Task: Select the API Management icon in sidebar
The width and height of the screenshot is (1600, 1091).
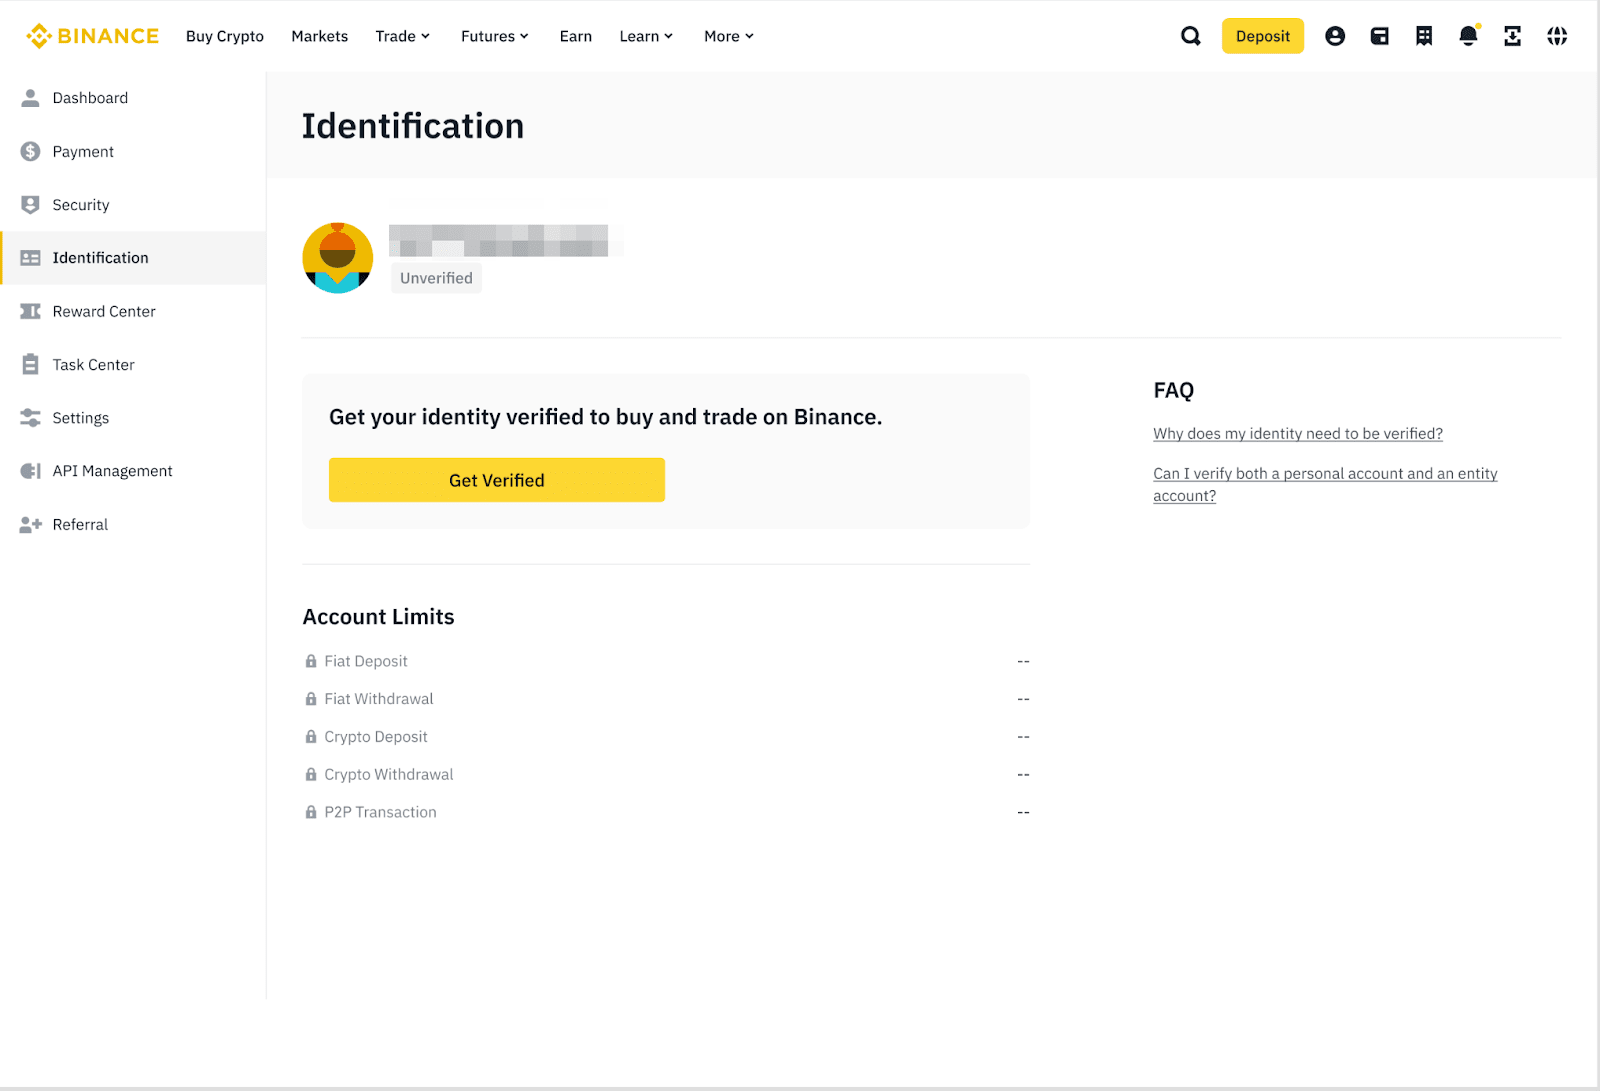Action: (x=30, y=470)
